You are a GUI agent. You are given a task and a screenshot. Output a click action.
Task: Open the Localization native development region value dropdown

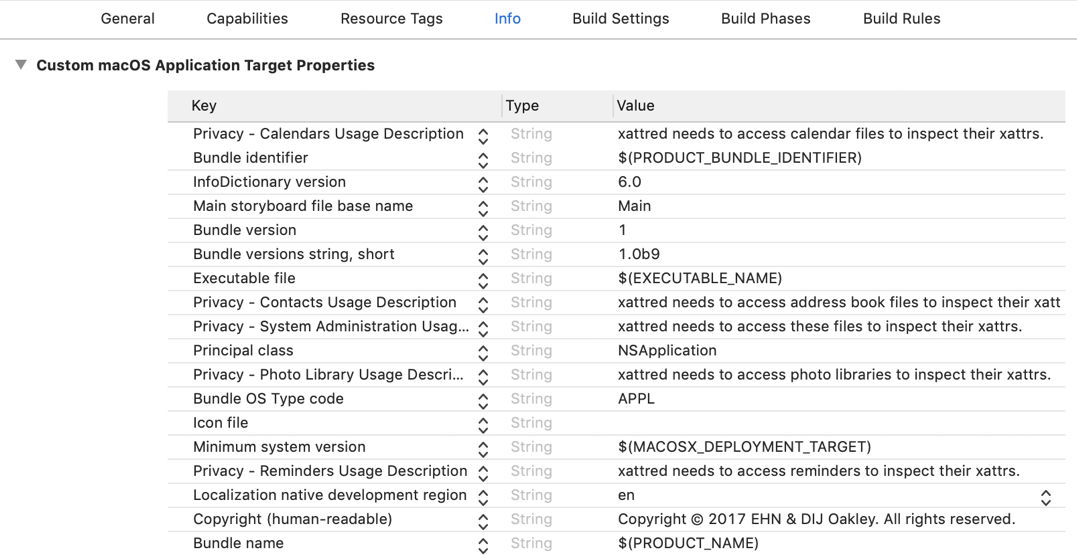[x=1045, y=496]
